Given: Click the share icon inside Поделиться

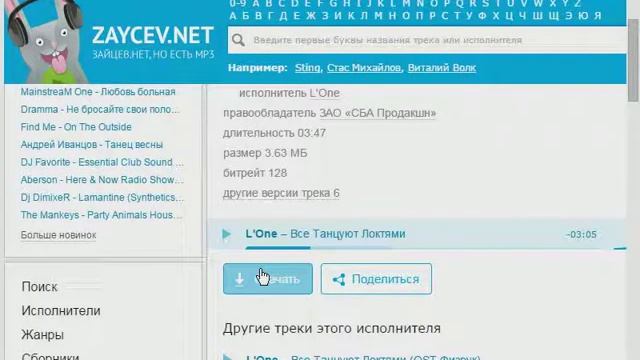Looking at the screenshot, I should (339, 280).
